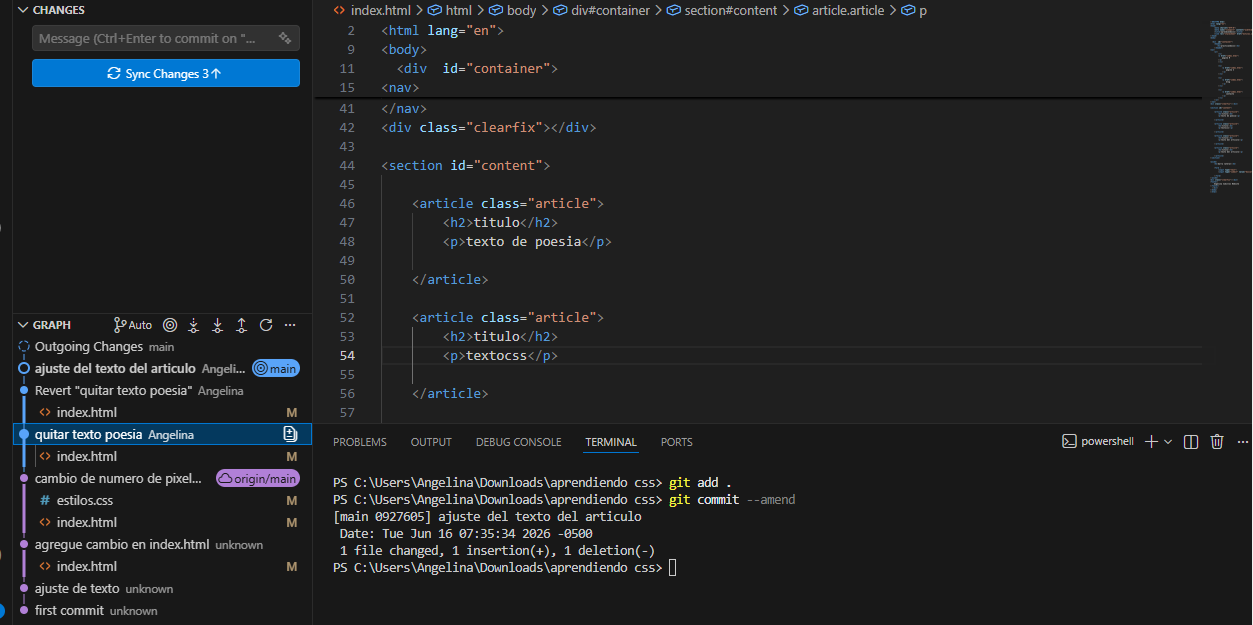Click the main branch badge in the graph
Screen dimensions: 1253x625
276,369
